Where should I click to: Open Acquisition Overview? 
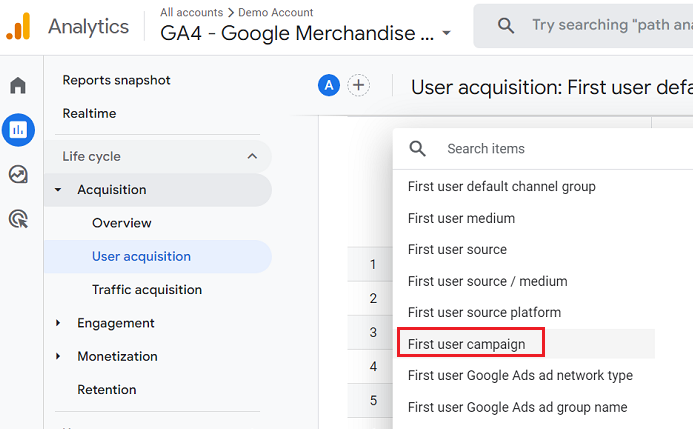click(x=122, y=223)
